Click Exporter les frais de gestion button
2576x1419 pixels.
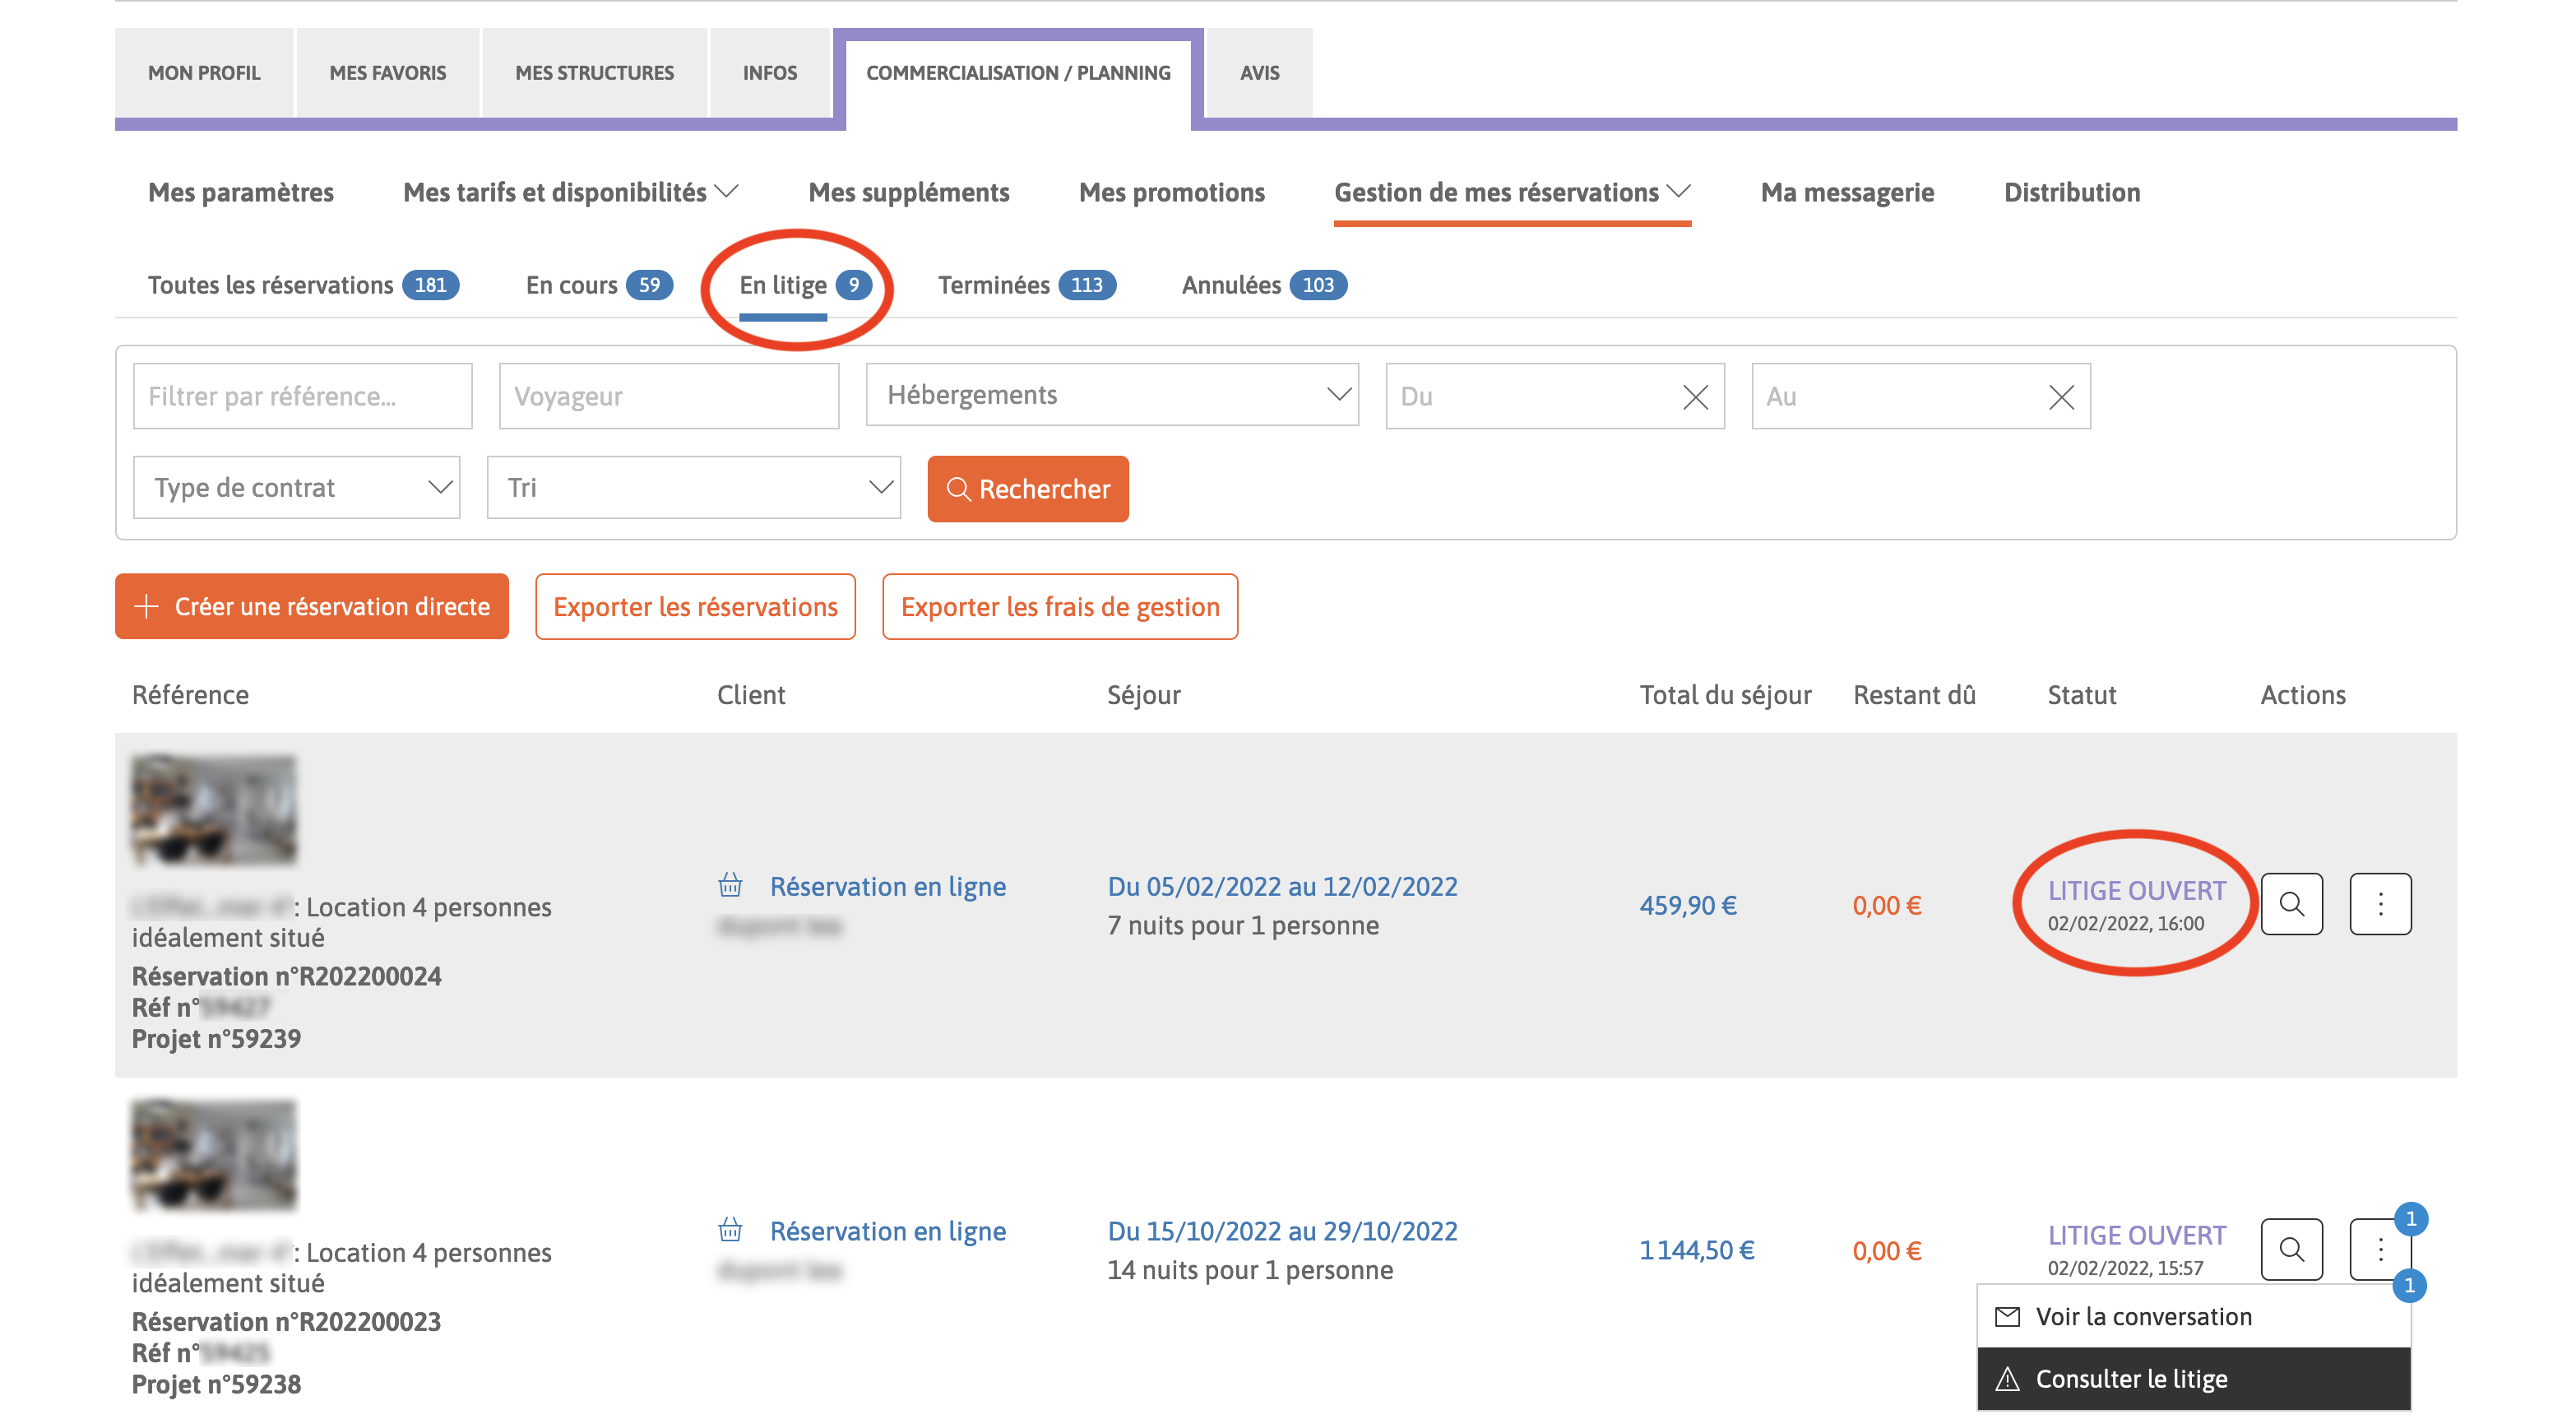(1060, 605)
